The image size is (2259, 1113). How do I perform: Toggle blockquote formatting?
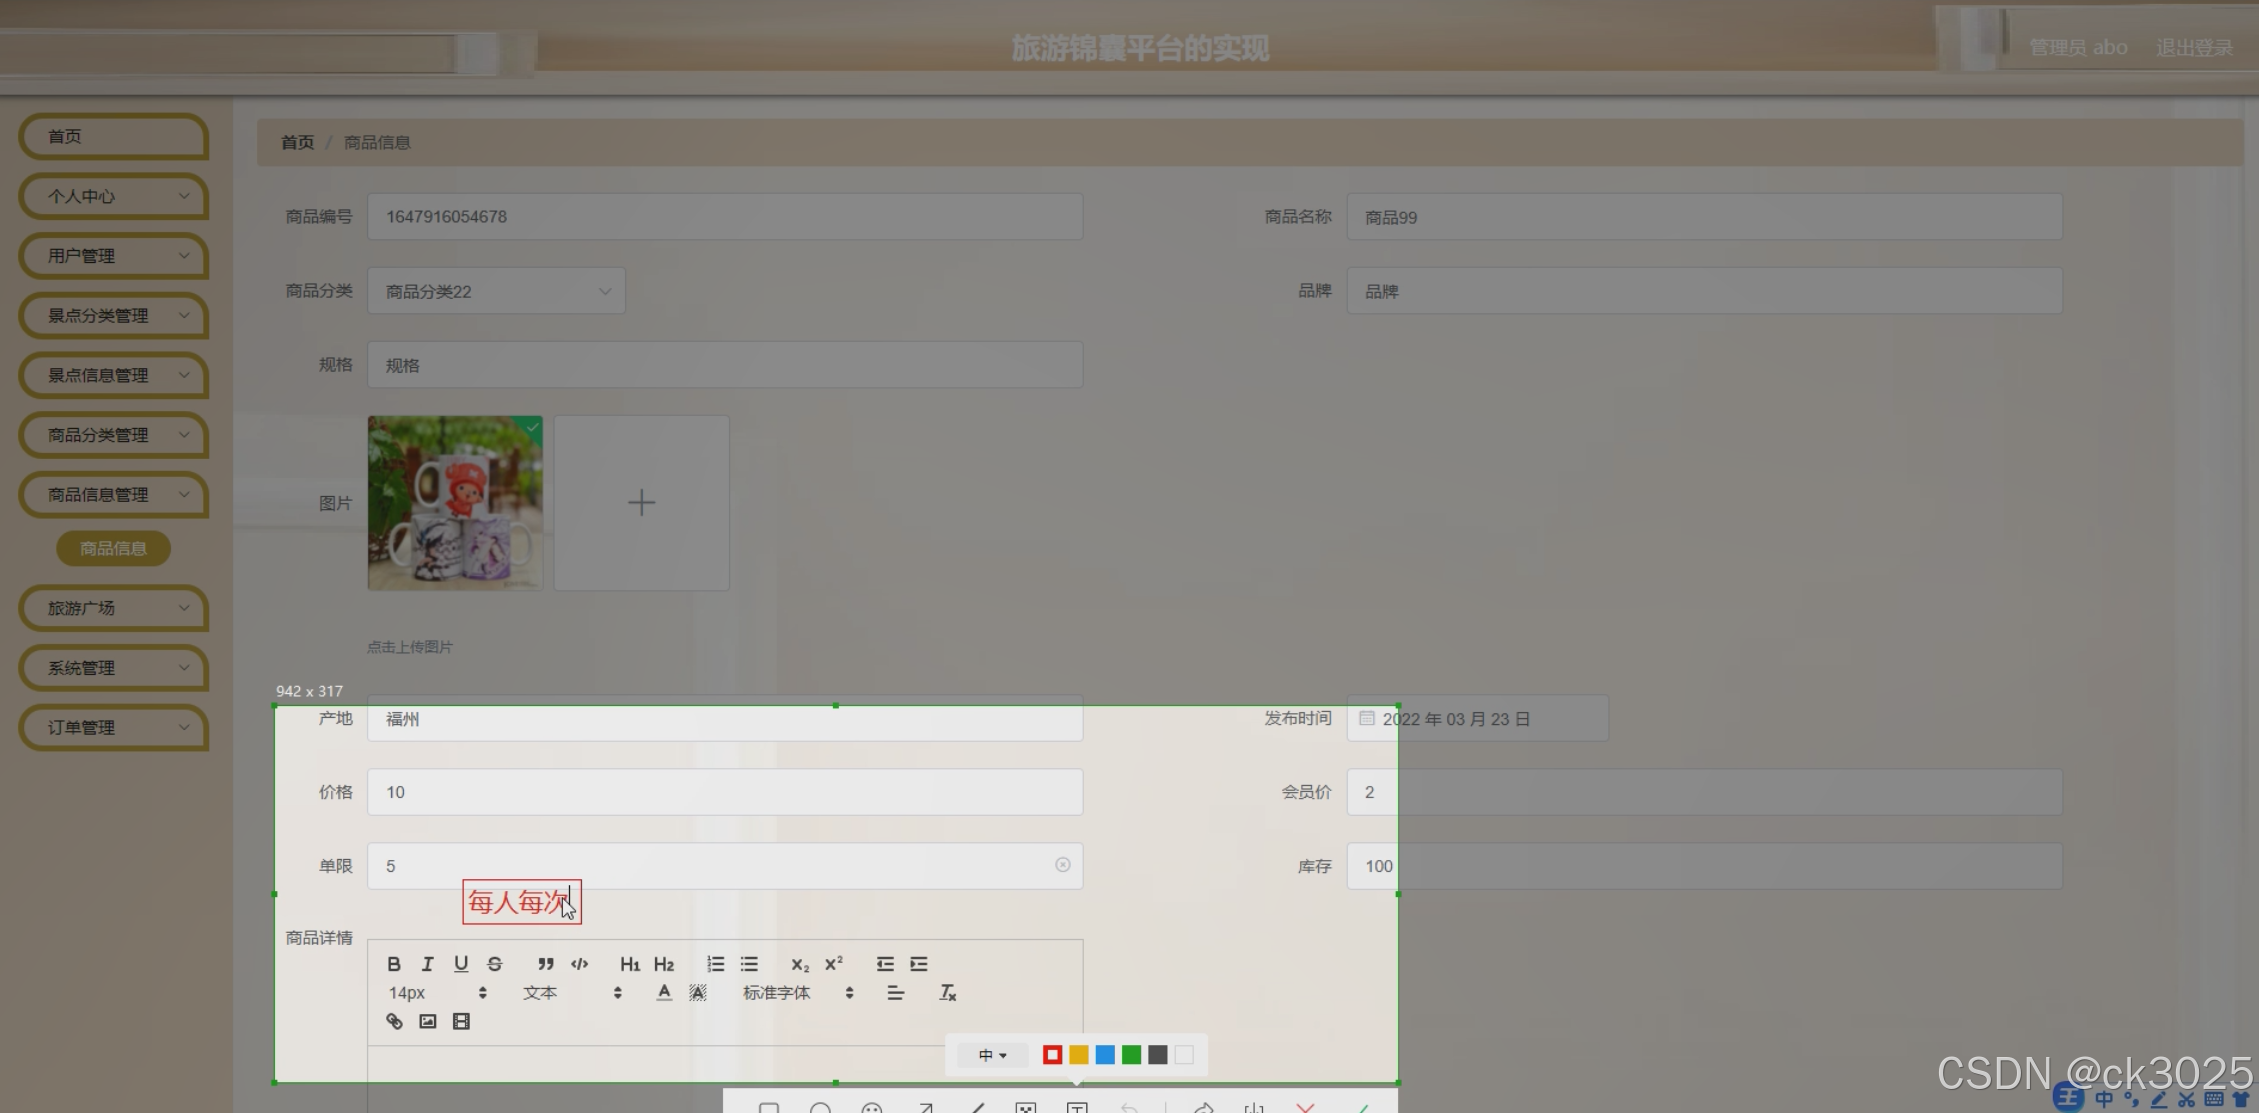click(x=545, y=964)
